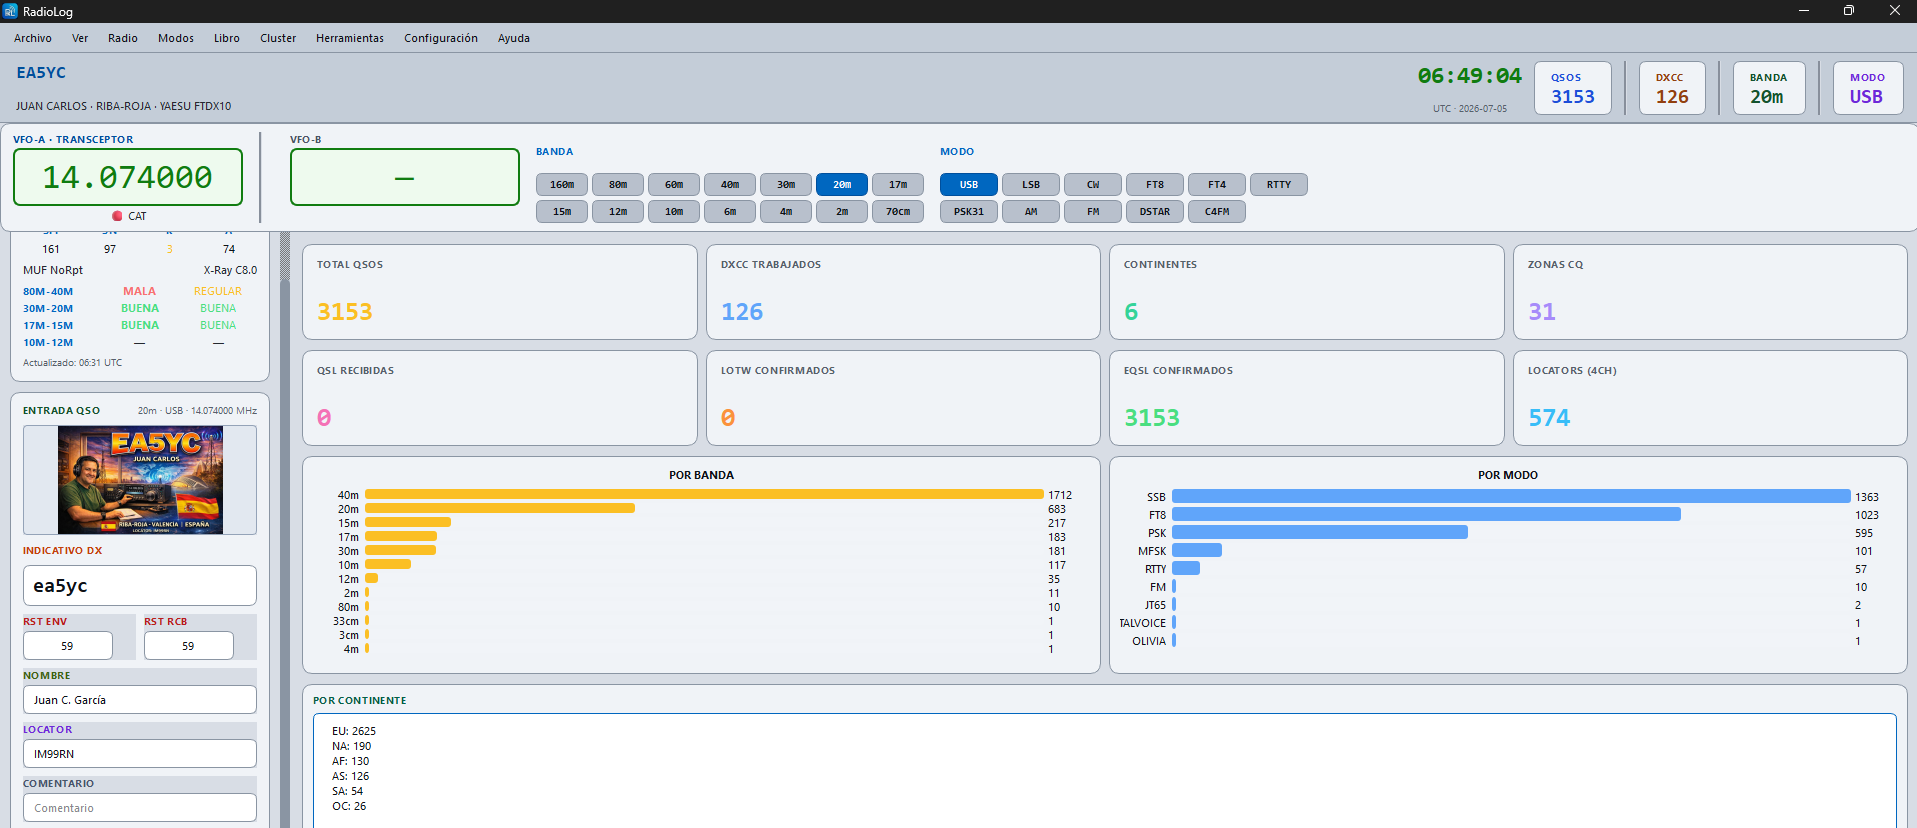Image resolution: width=1917 pixels, height=828 pixels.
Task: Click the QSOS 3153 header badge
Action: click(x=1573, y=88)
